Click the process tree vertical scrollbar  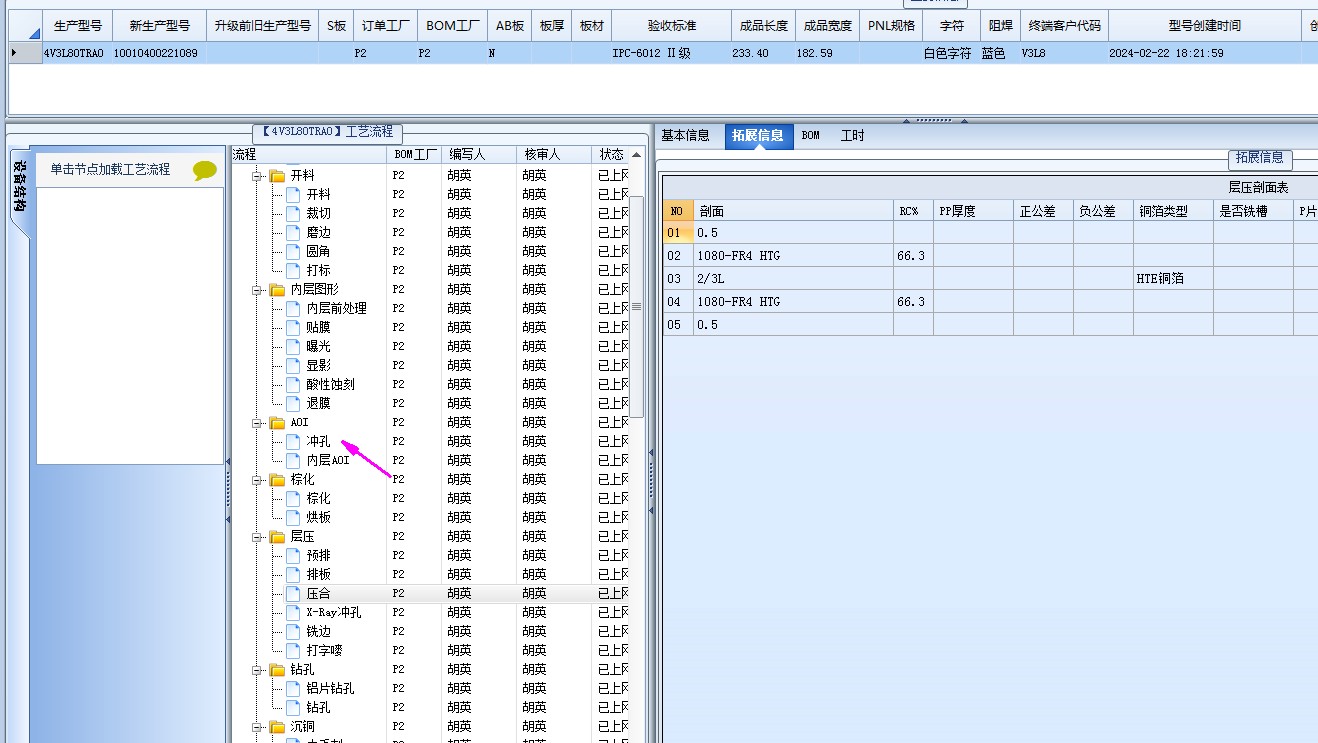click(x=636, y=306)
